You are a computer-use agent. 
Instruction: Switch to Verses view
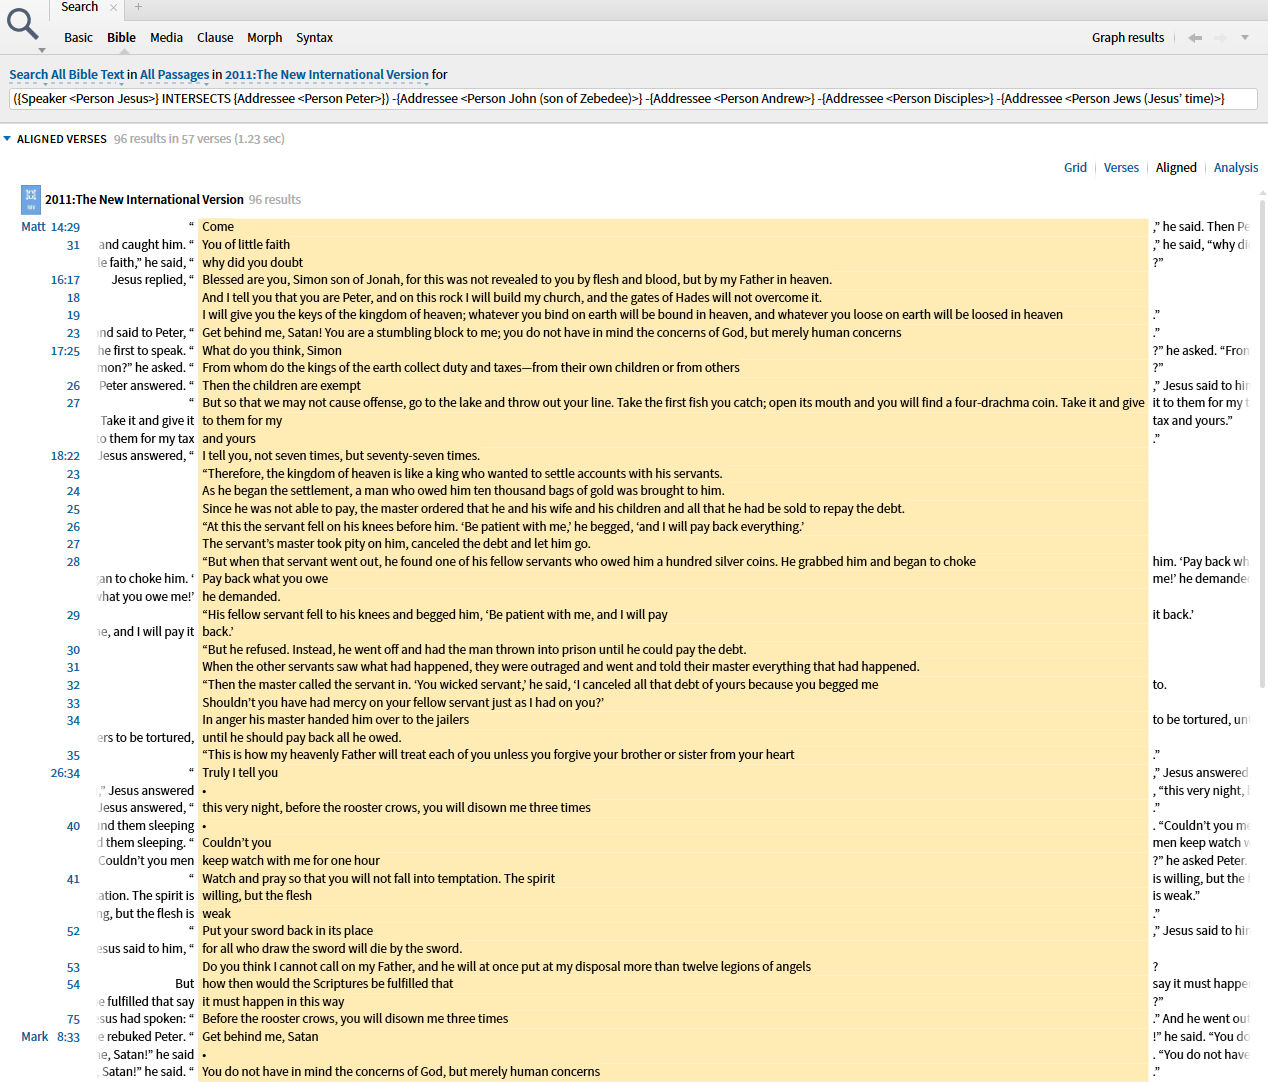click(1121, 167)
